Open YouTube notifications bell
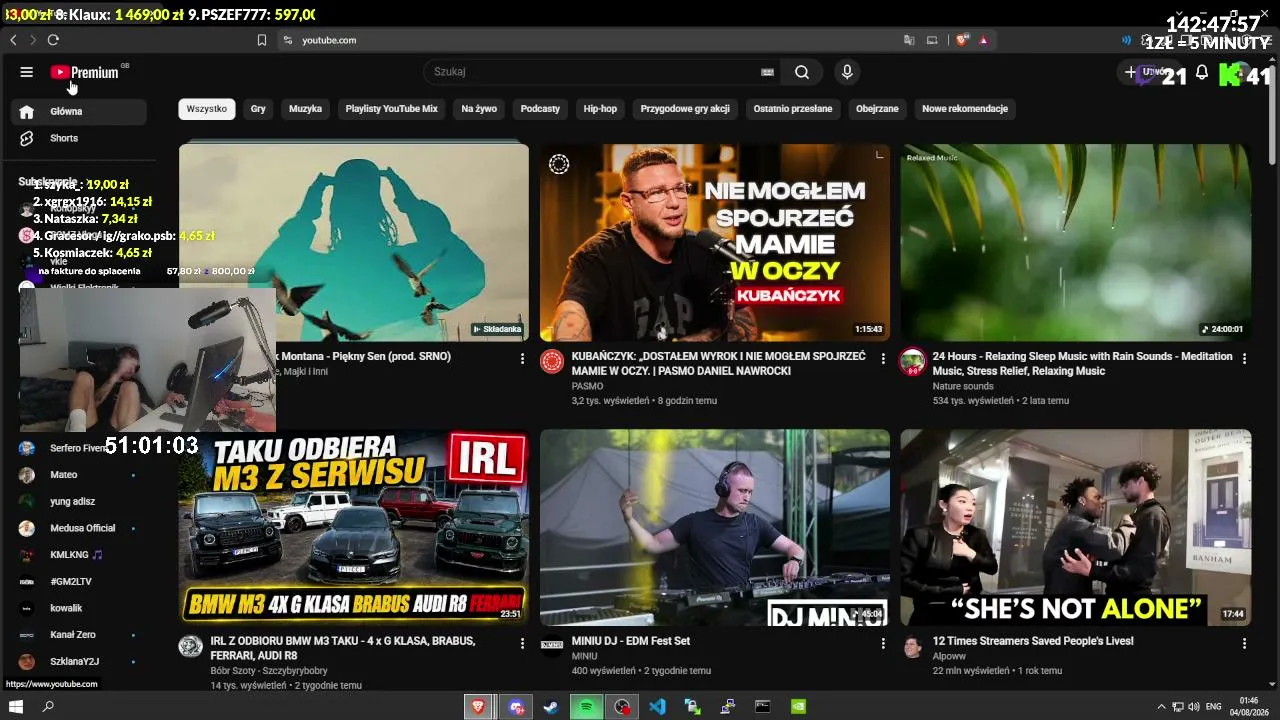 coord(1202,72)
